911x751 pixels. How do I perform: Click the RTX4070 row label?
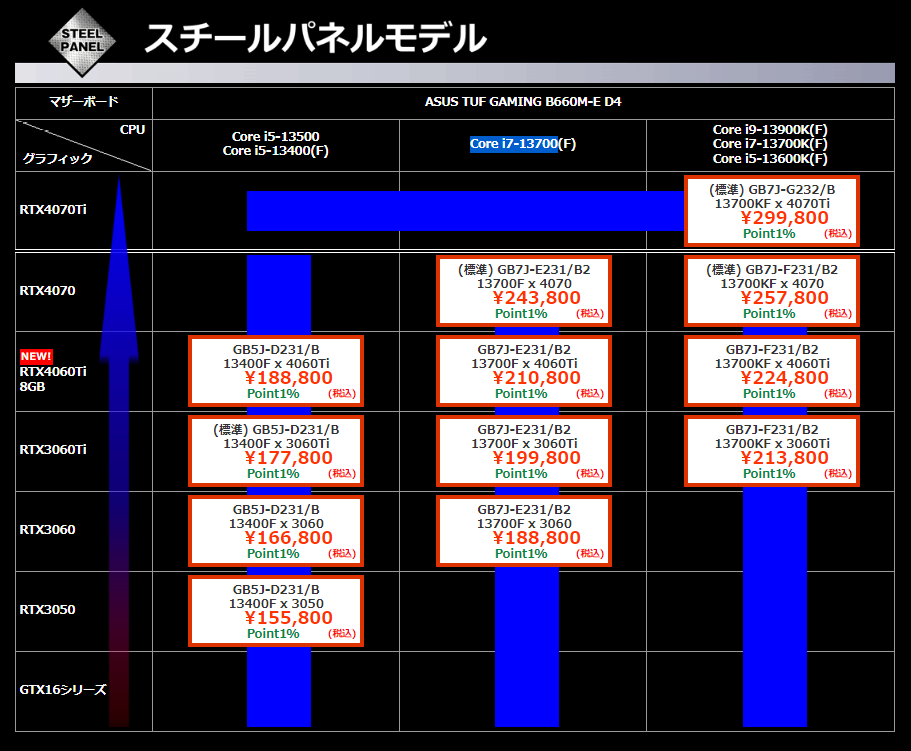click(x=47, y=290)
